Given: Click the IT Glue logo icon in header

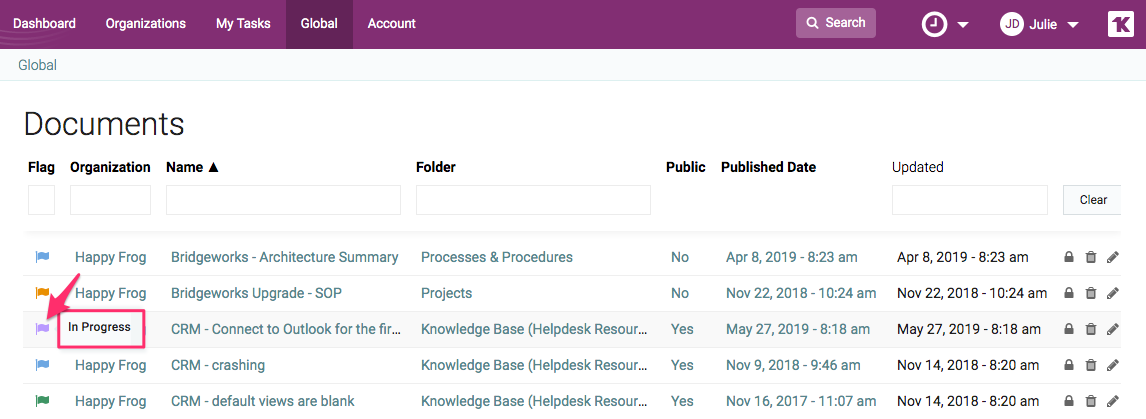Looking at the screenshot, I should click(1121, 24).
